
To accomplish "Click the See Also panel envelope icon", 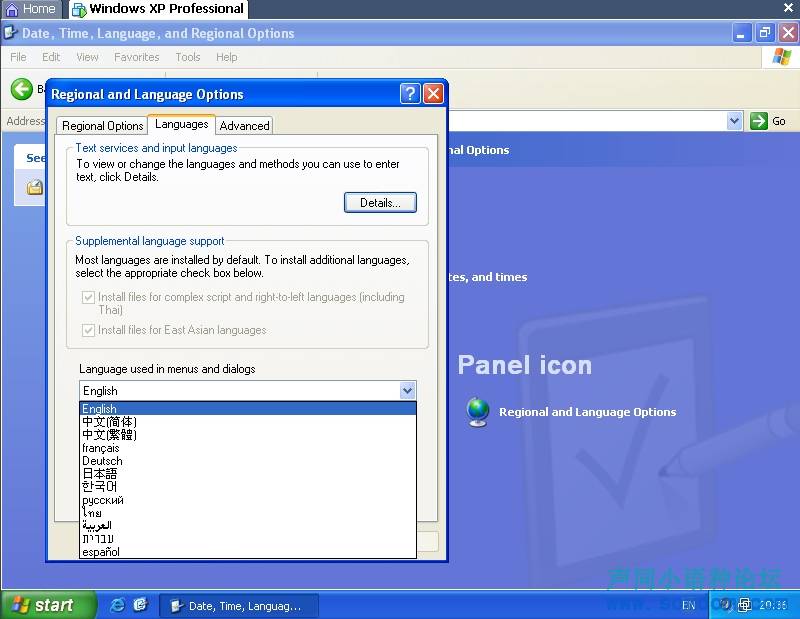I will tap(35, 187).
